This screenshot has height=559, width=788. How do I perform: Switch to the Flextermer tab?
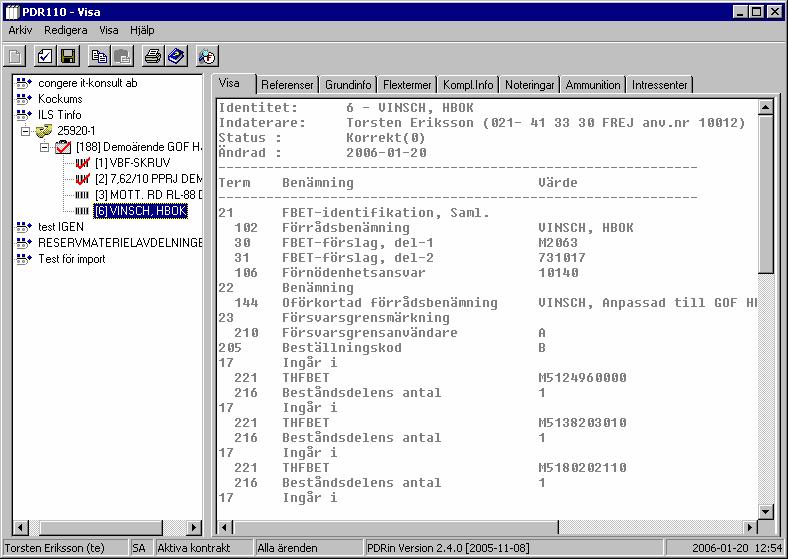407,85
